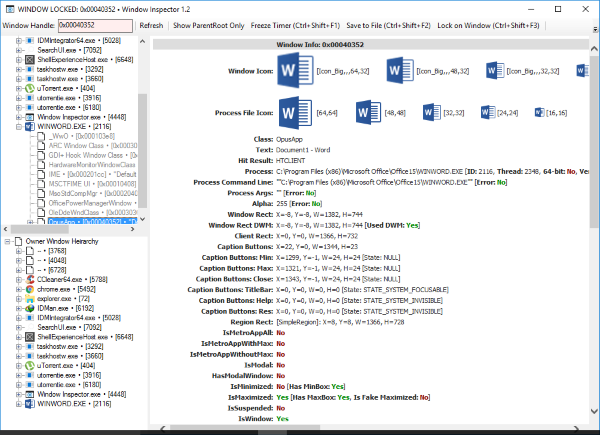The image size is (600, 435).
Task: Toggle Show ParentRoot Only
Action: (x=209, y=26)
